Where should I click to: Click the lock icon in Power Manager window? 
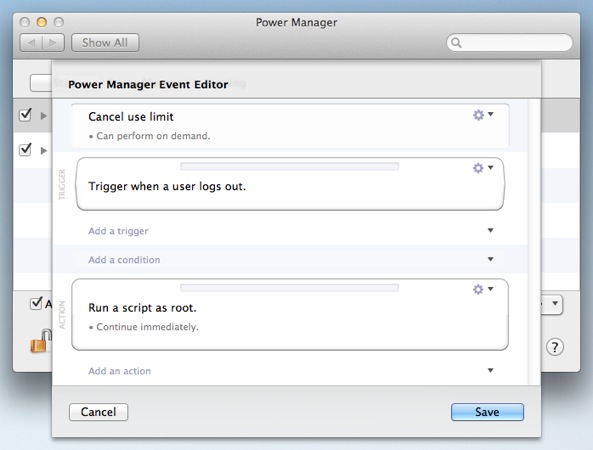click(x=41, y=341)
